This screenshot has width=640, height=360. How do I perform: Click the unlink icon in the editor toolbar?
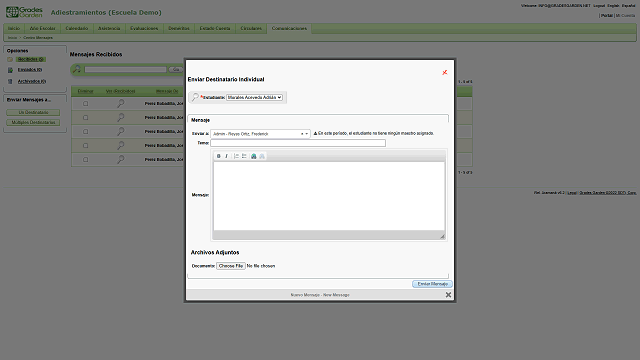coord(262,156)
